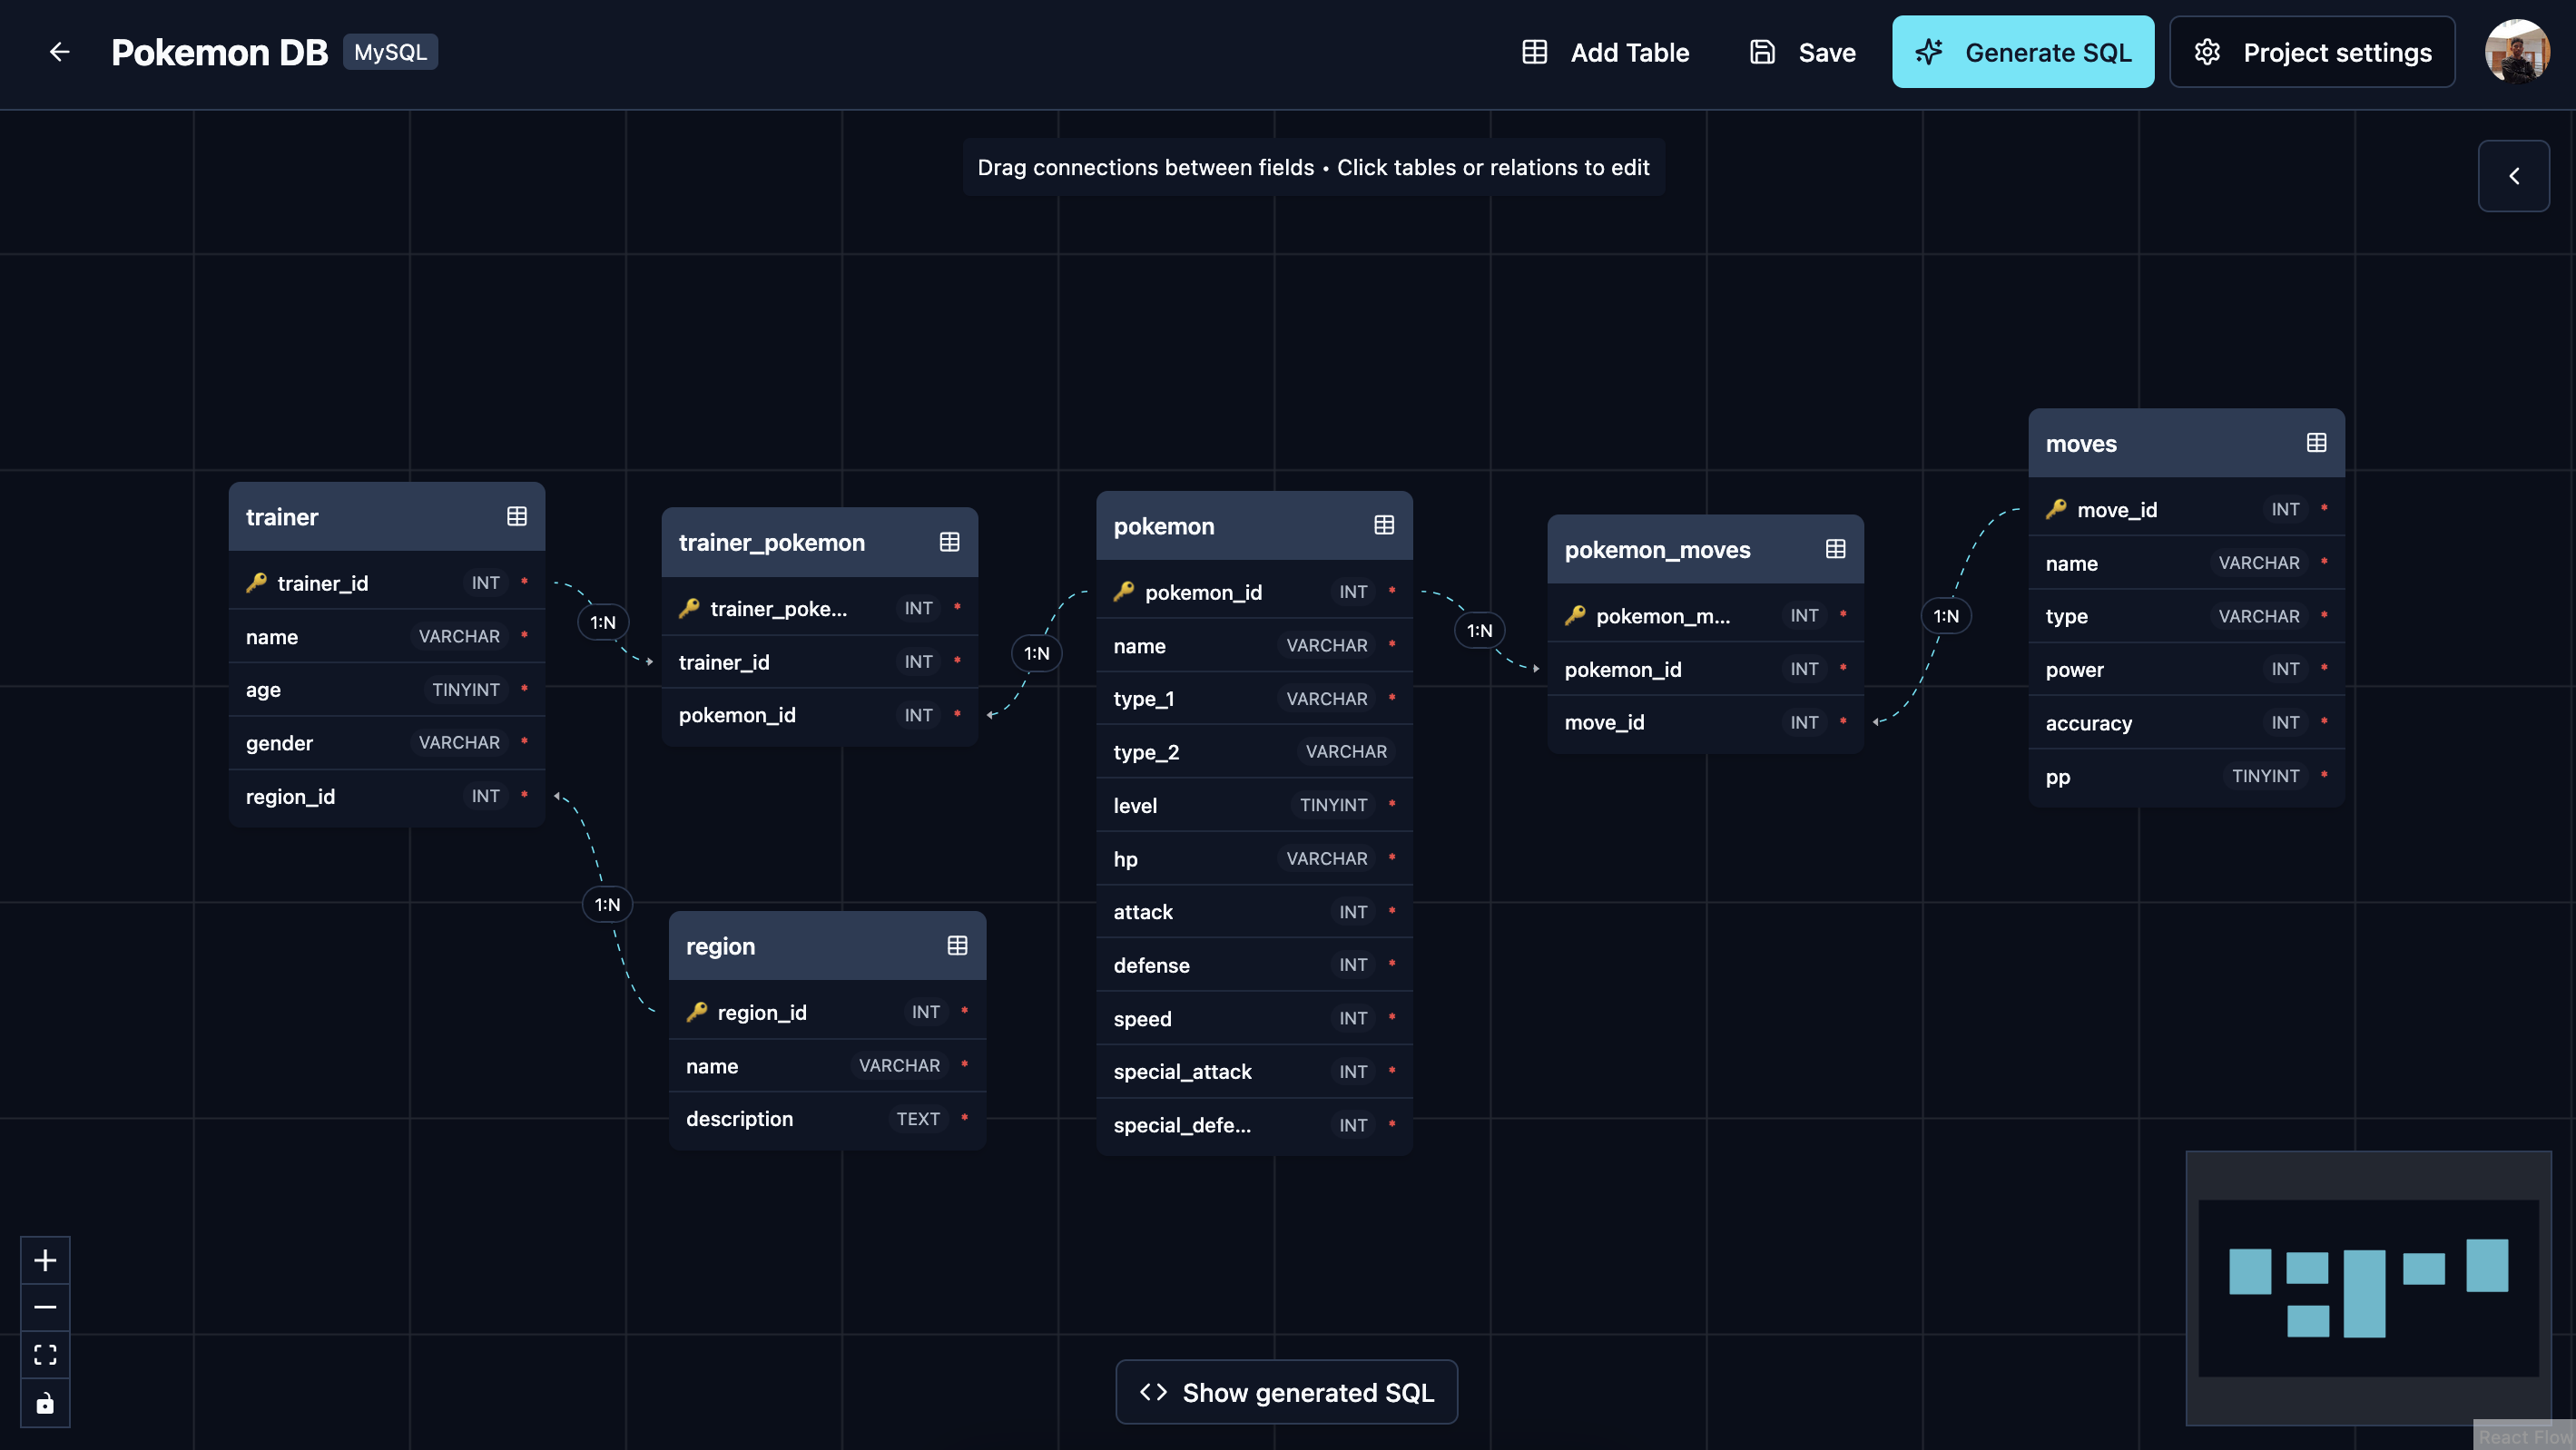Click the table icon on trainer table header
Viewport: 2576px width, 1450px height.
click(516, 516)
